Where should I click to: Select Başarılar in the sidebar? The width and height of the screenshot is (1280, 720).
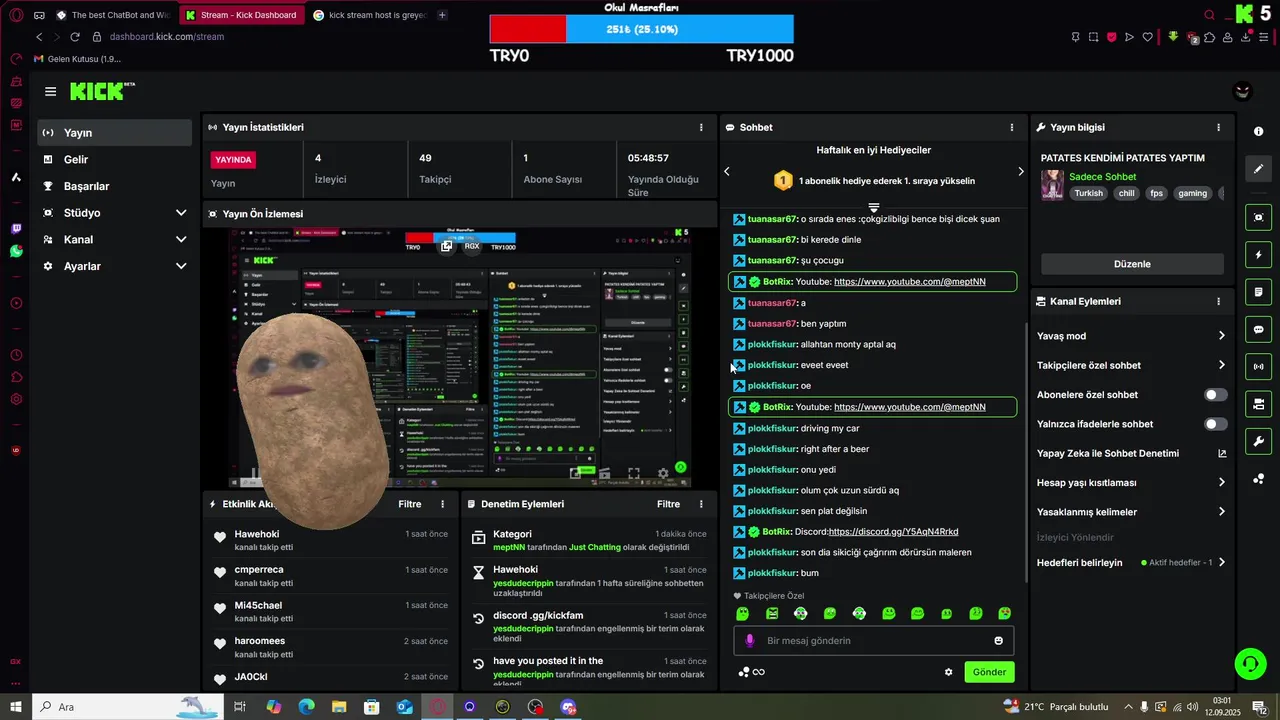click(x=114, y=186)
